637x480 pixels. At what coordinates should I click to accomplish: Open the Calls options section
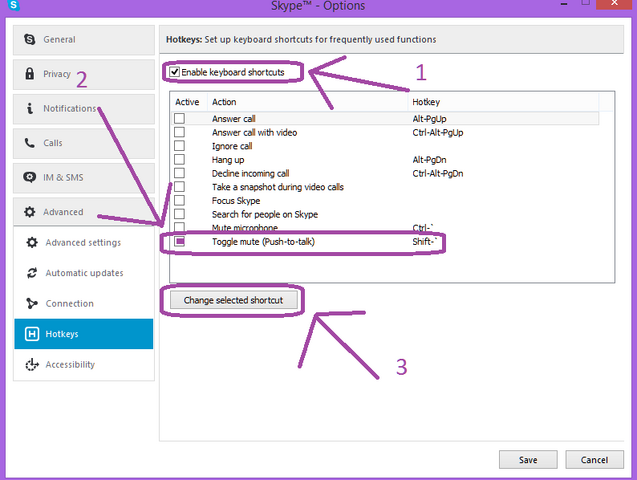coord(84,143)
